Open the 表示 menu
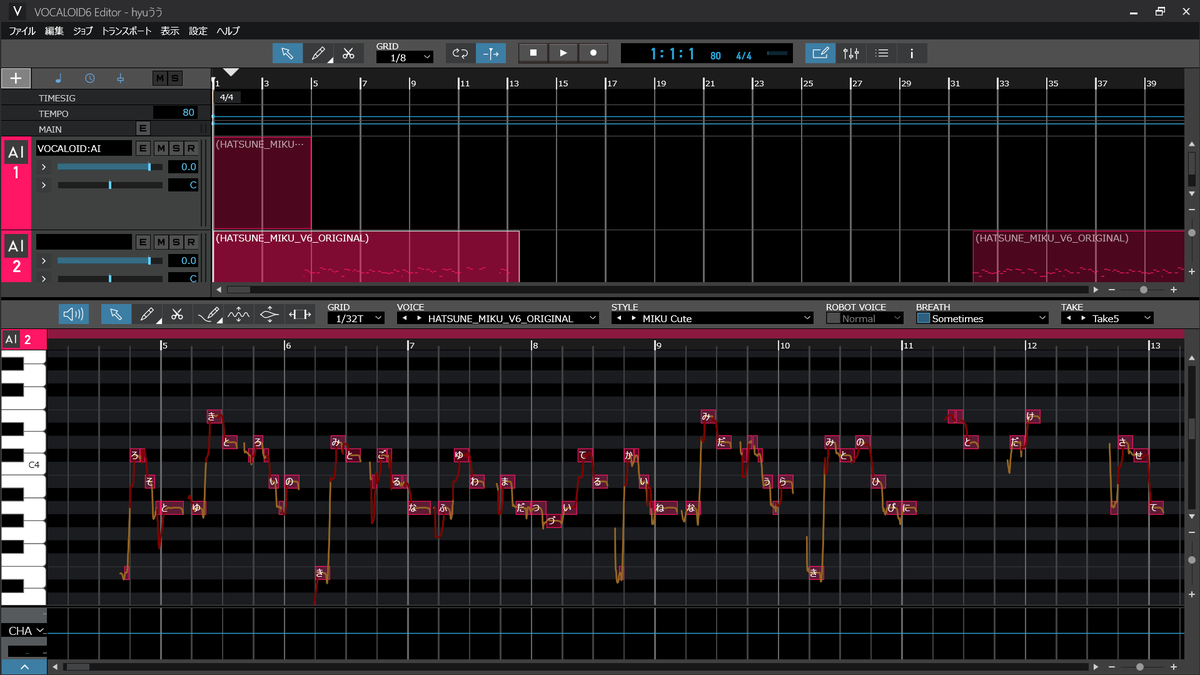This screenshot has width=1200, height=675. [170, 31]
